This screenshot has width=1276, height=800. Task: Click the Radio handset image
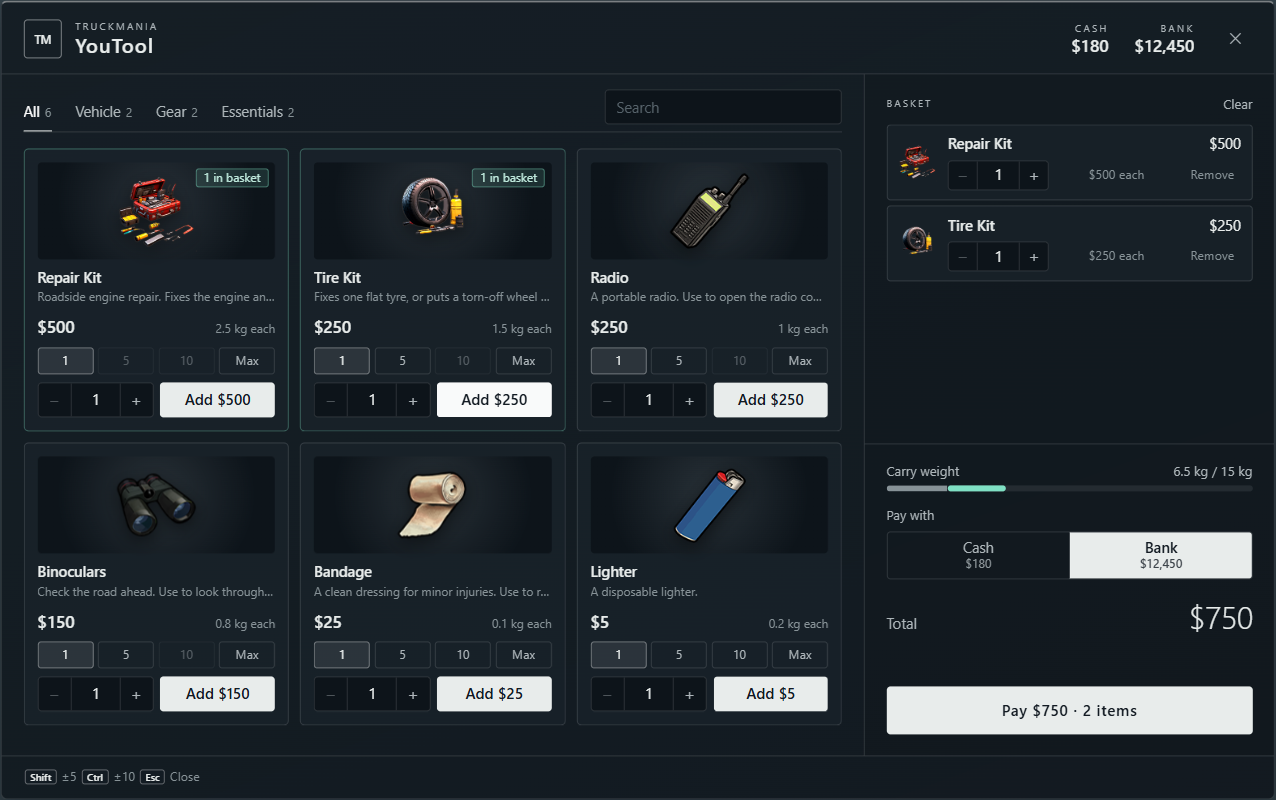pos(709,211)
